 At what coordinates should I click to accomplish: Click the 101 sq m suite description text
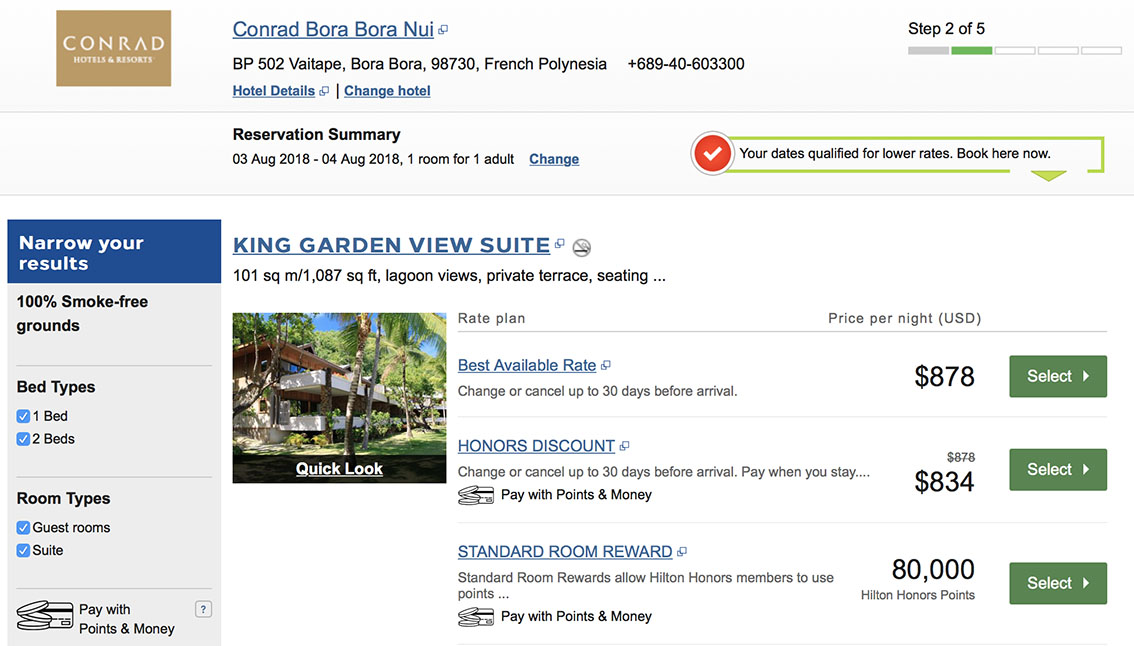[449, 276]
